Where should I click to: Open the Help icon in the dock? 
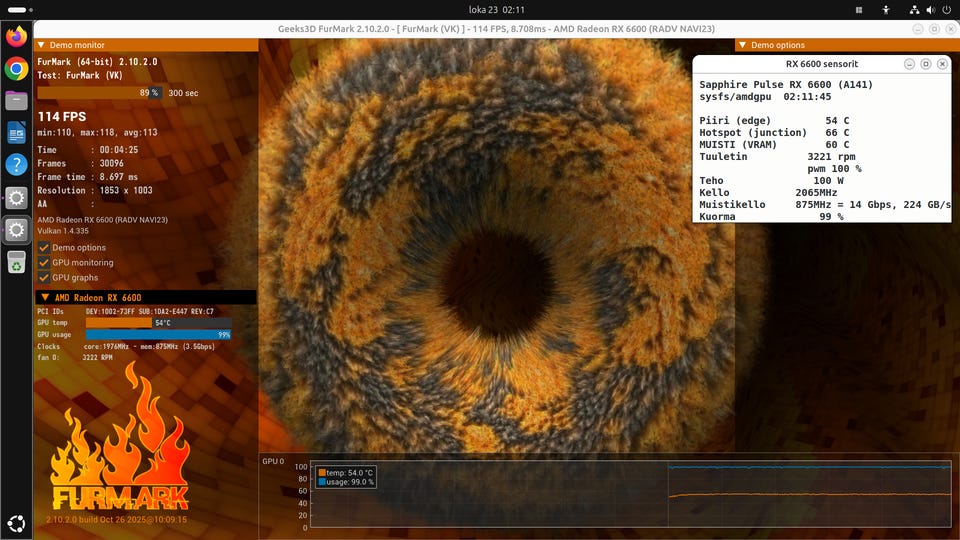tap(17, 165)
